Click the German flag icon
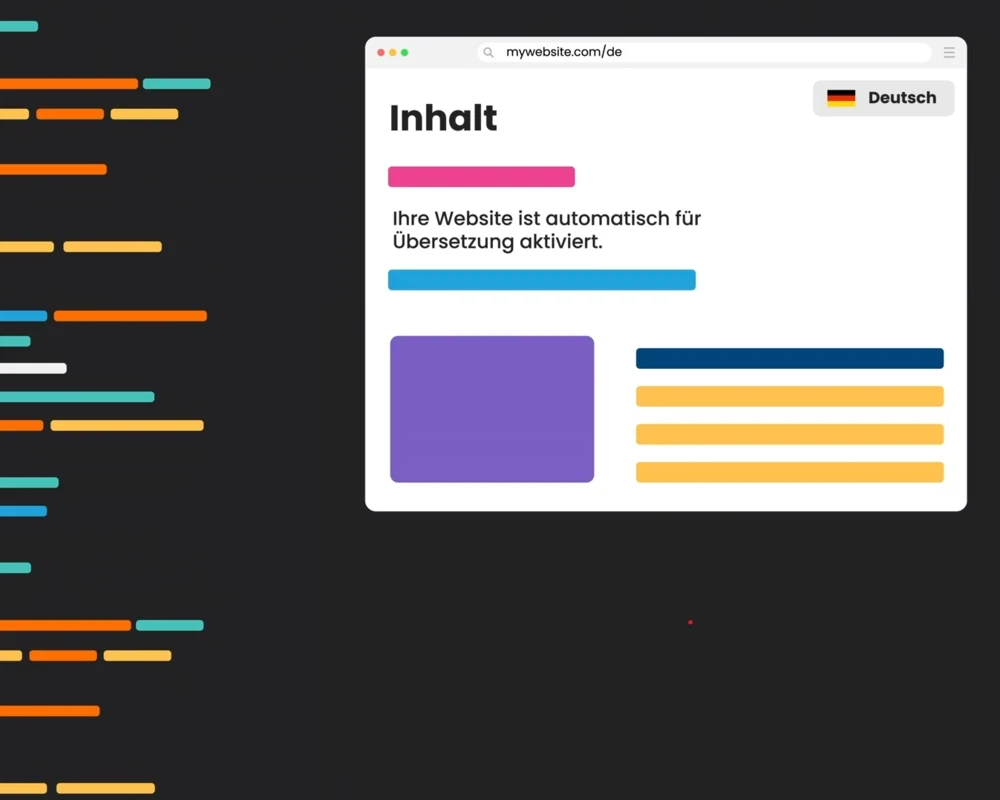The image size is (1000, 800). tap(843, 97)
